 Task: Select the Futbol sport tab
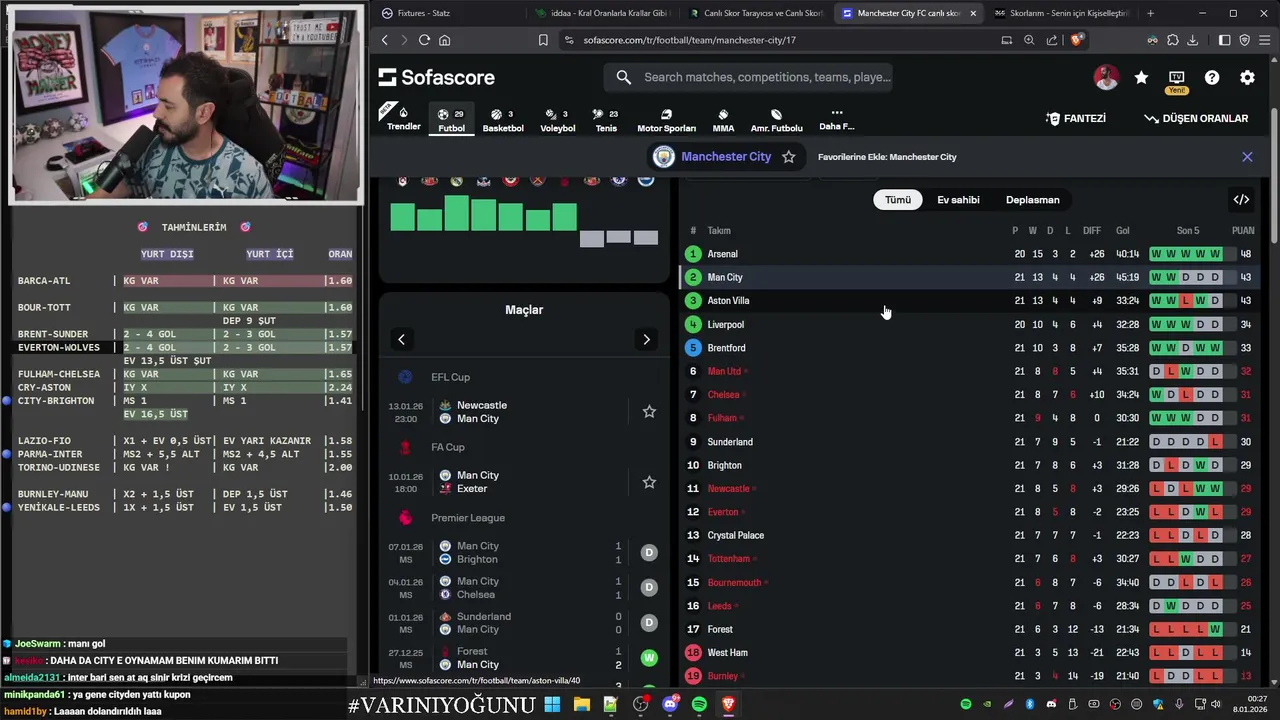click(x=451, y=120)
